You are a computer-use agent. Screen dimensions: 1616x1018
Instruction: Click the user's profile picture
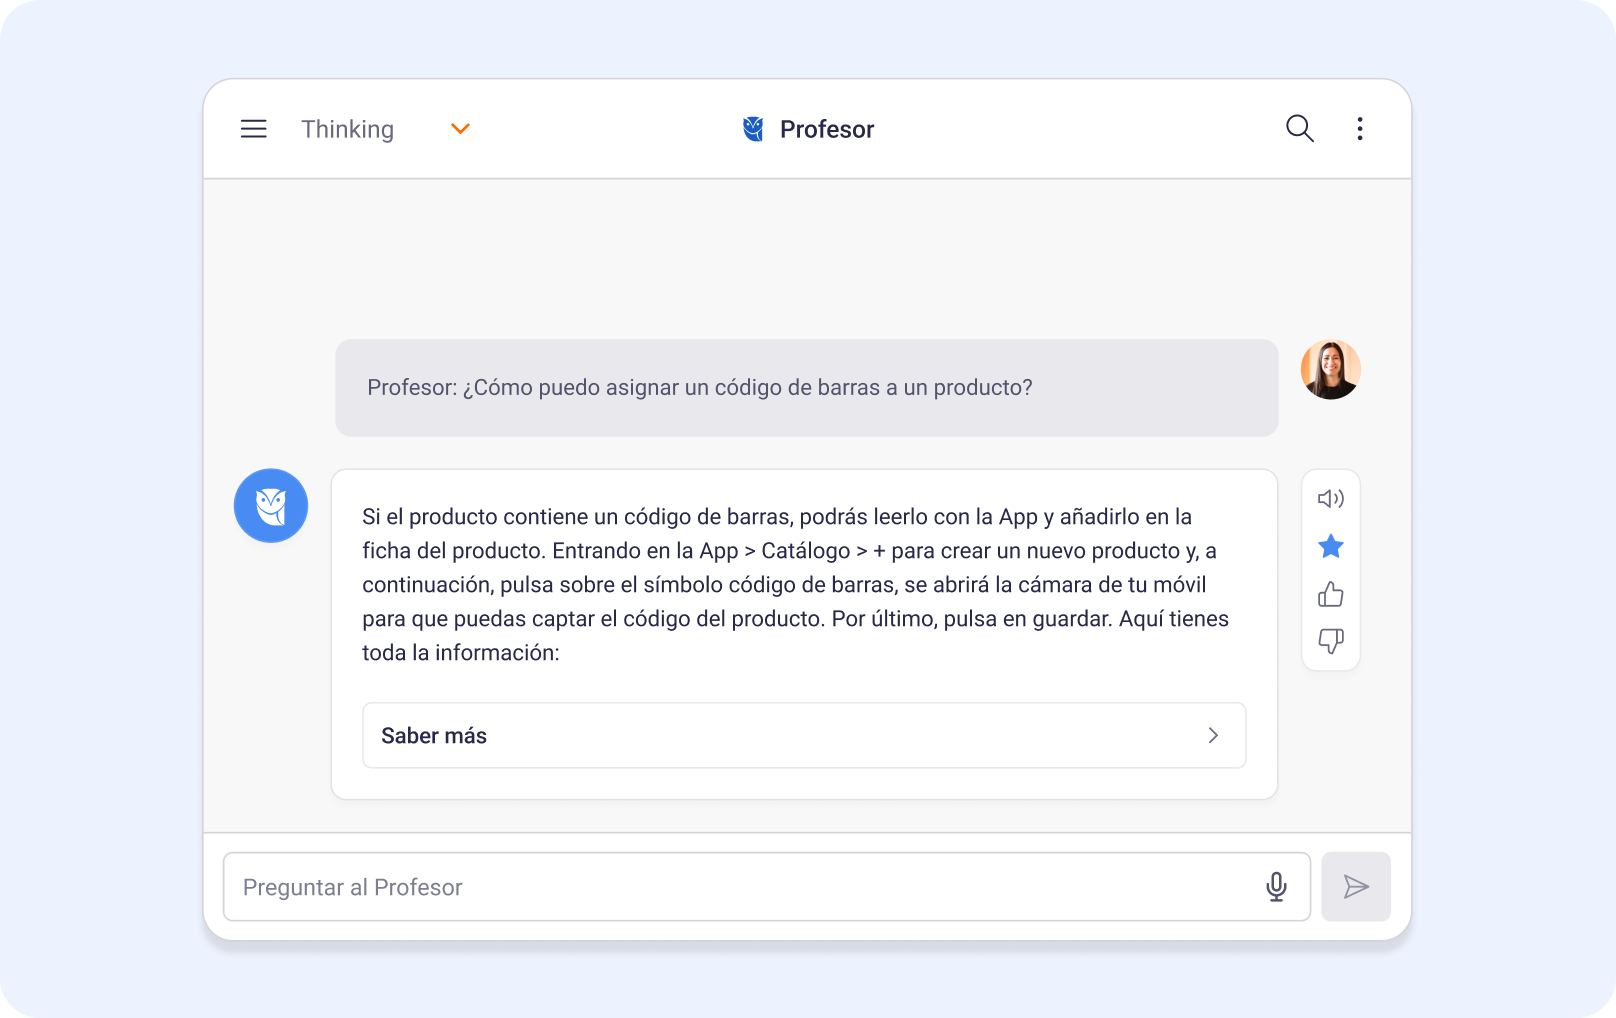1331,369
